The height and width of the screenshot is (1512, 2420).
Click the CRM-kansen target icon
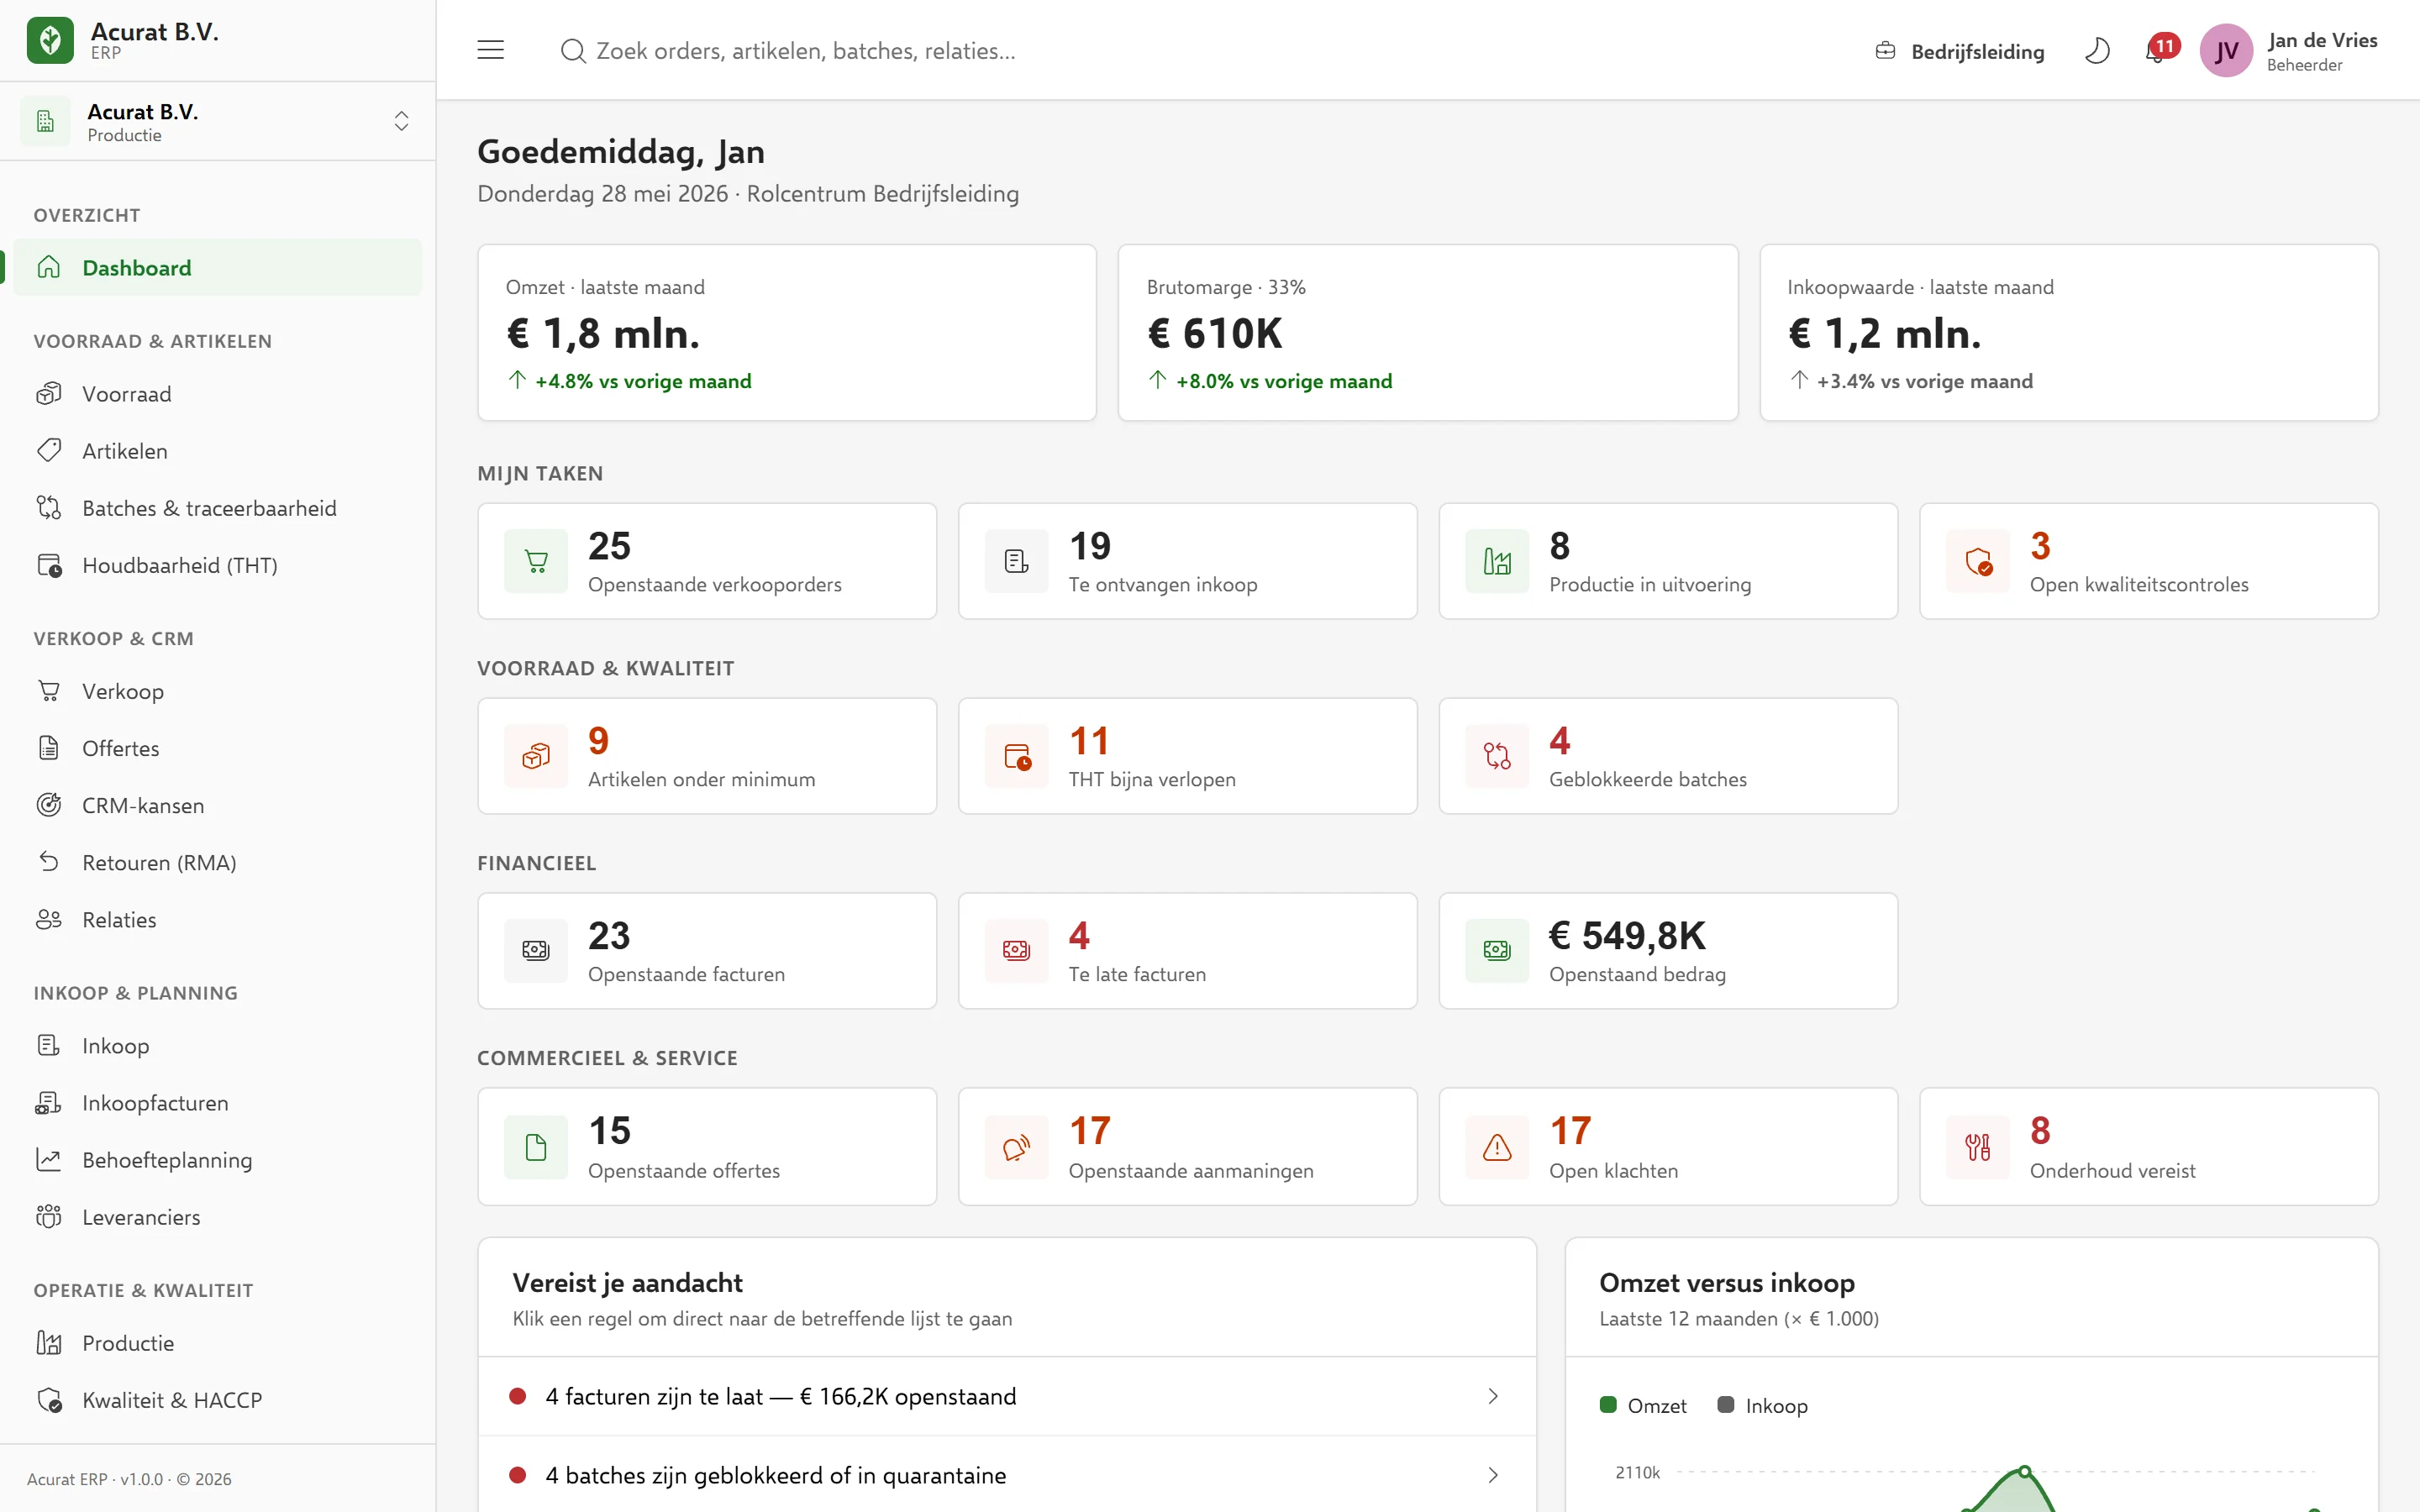(49, 804)
